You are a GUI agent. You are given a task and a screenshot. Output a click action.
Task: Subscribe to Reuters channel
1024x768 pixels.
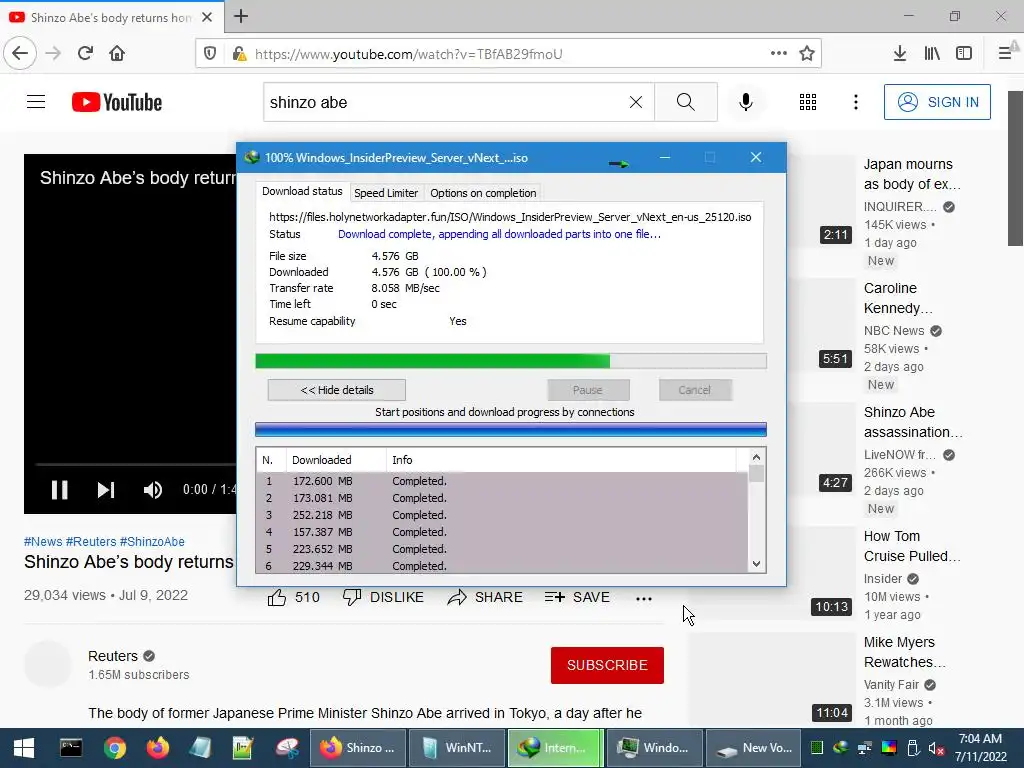(x=607, y=665)
